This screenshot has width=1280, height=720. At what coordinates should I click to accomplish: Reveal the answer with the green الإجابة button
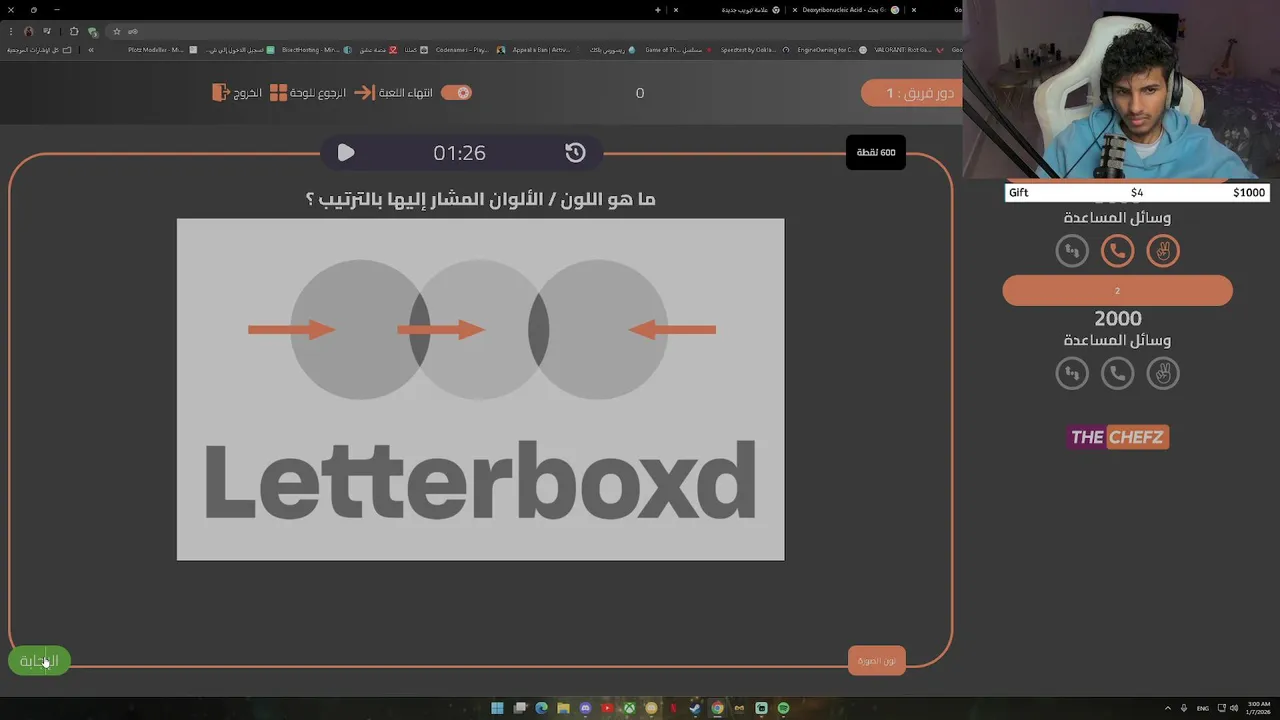click(39, 661)
